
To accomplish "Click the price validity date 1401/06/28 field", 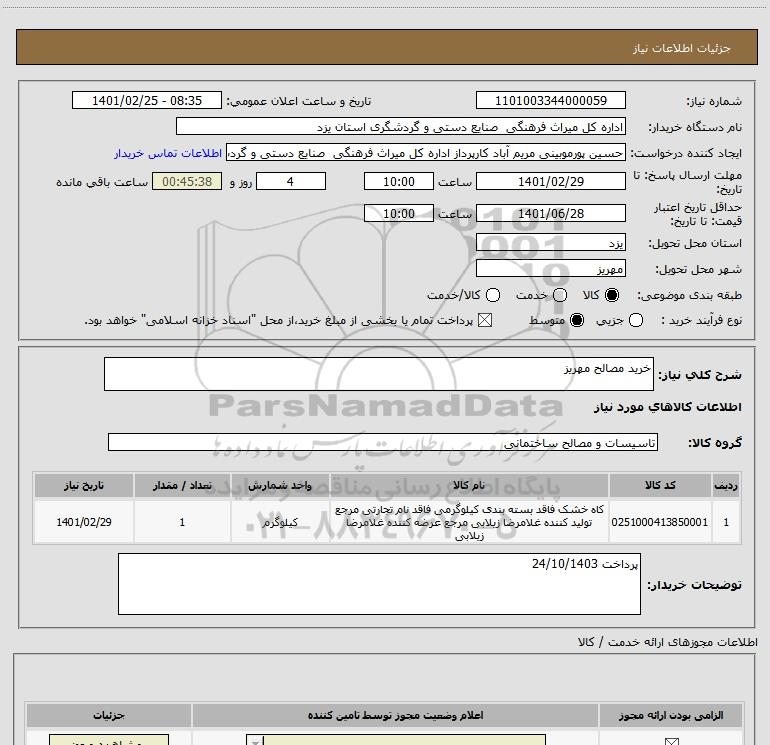I will click(550, 213).
